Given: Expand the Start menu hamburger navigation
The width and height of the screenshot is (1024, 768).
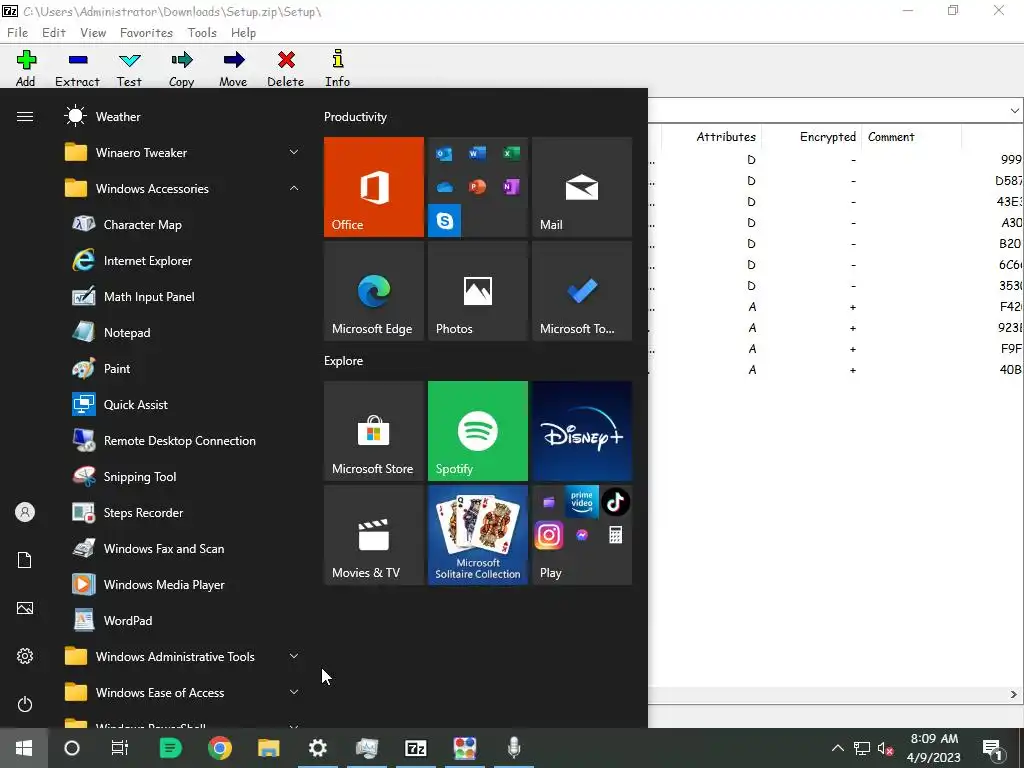Looking at the screenshot, I should (x=25, y=116).
